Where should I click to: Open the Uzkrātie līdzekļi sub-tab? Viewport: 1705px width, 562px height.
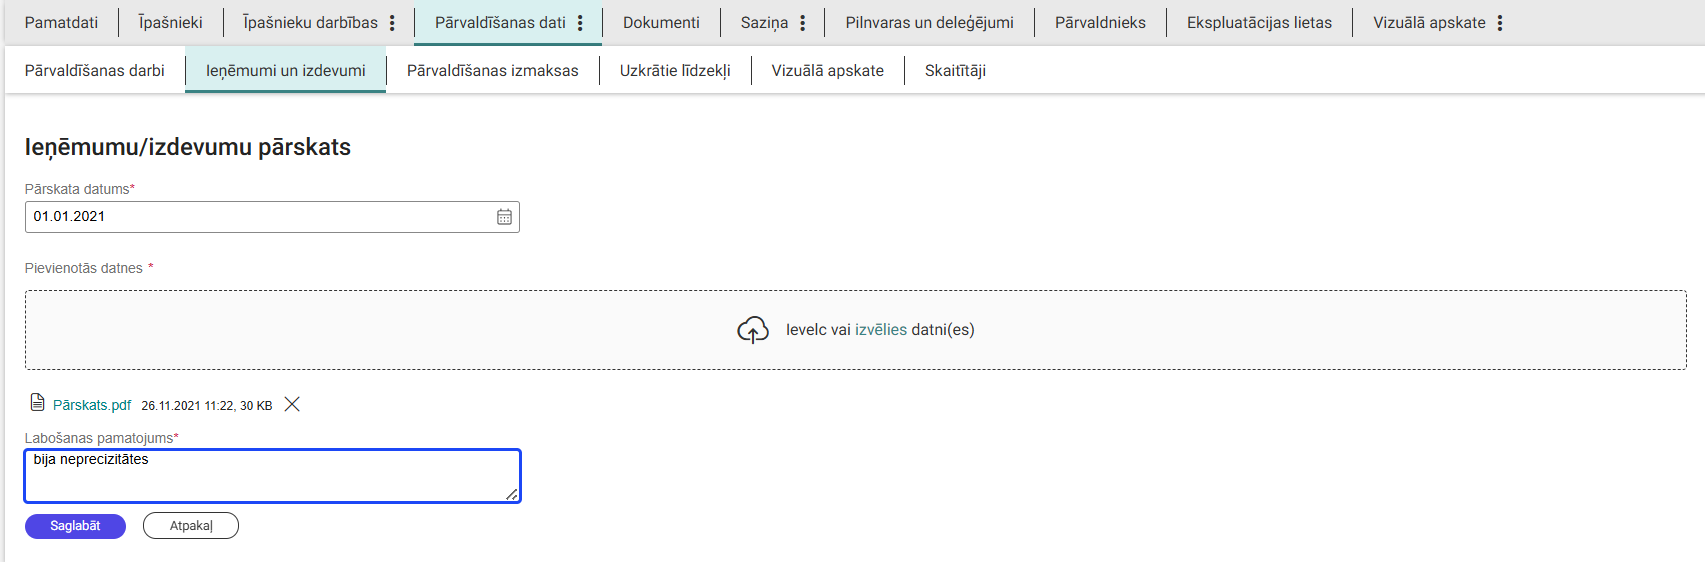point(675,71)
